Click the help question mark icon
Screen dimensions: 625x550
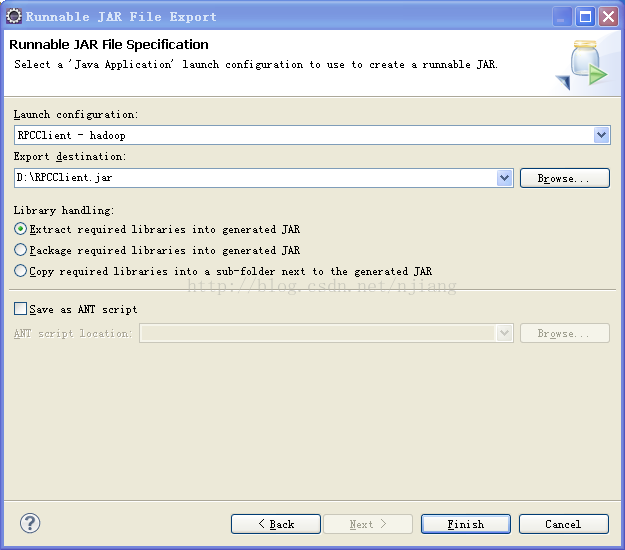30,523
